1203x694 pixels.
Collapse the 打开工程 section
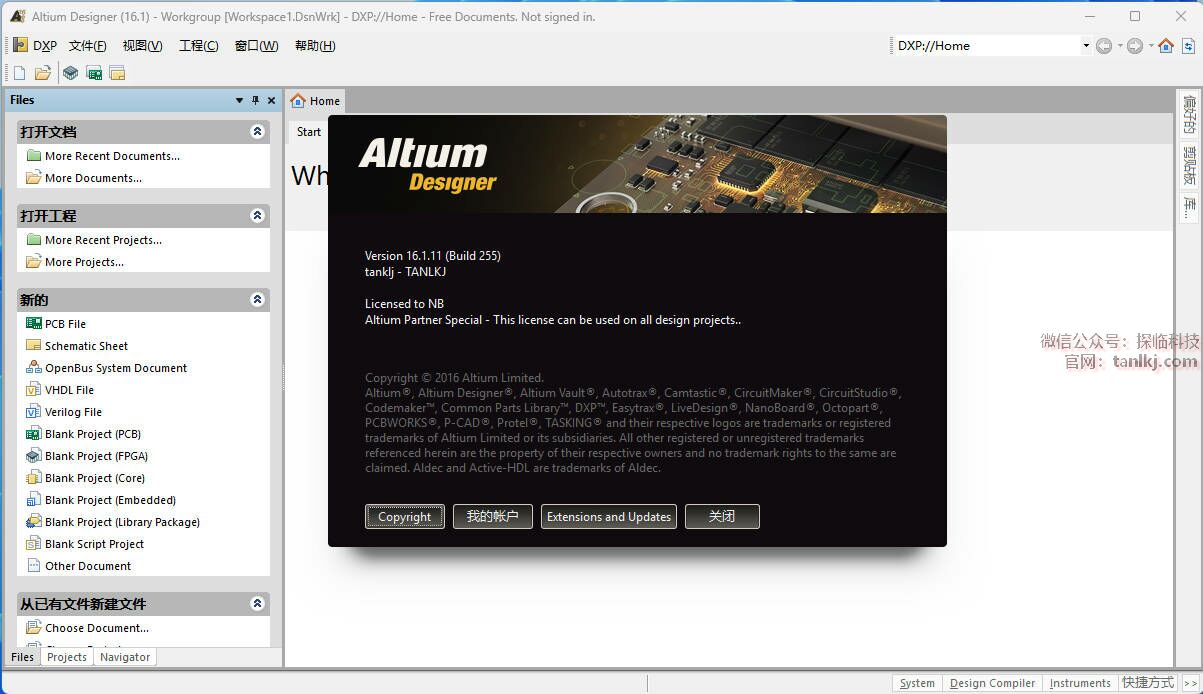tap(257, 216)
